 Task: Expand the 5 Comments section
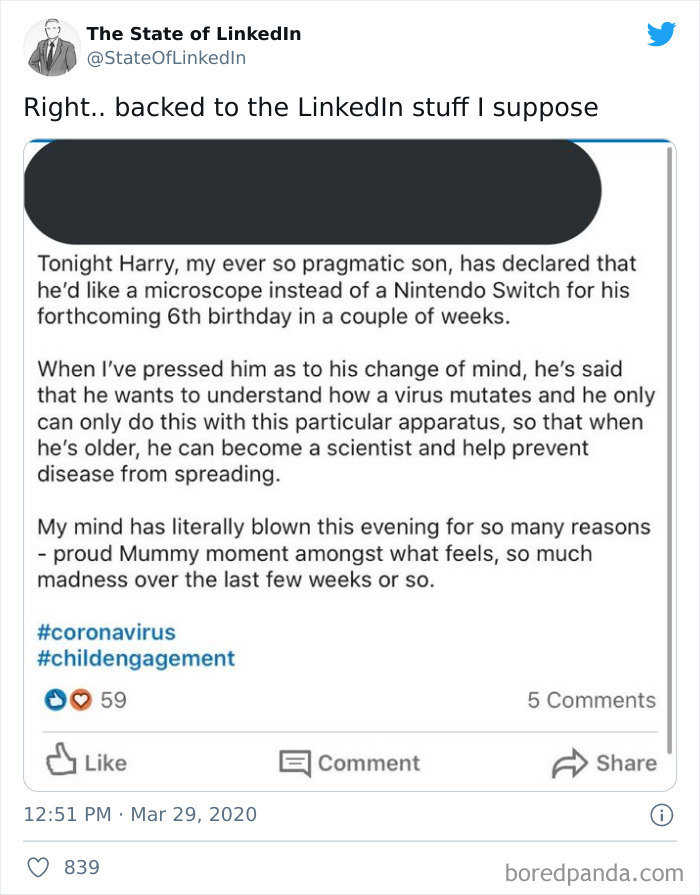592,700
